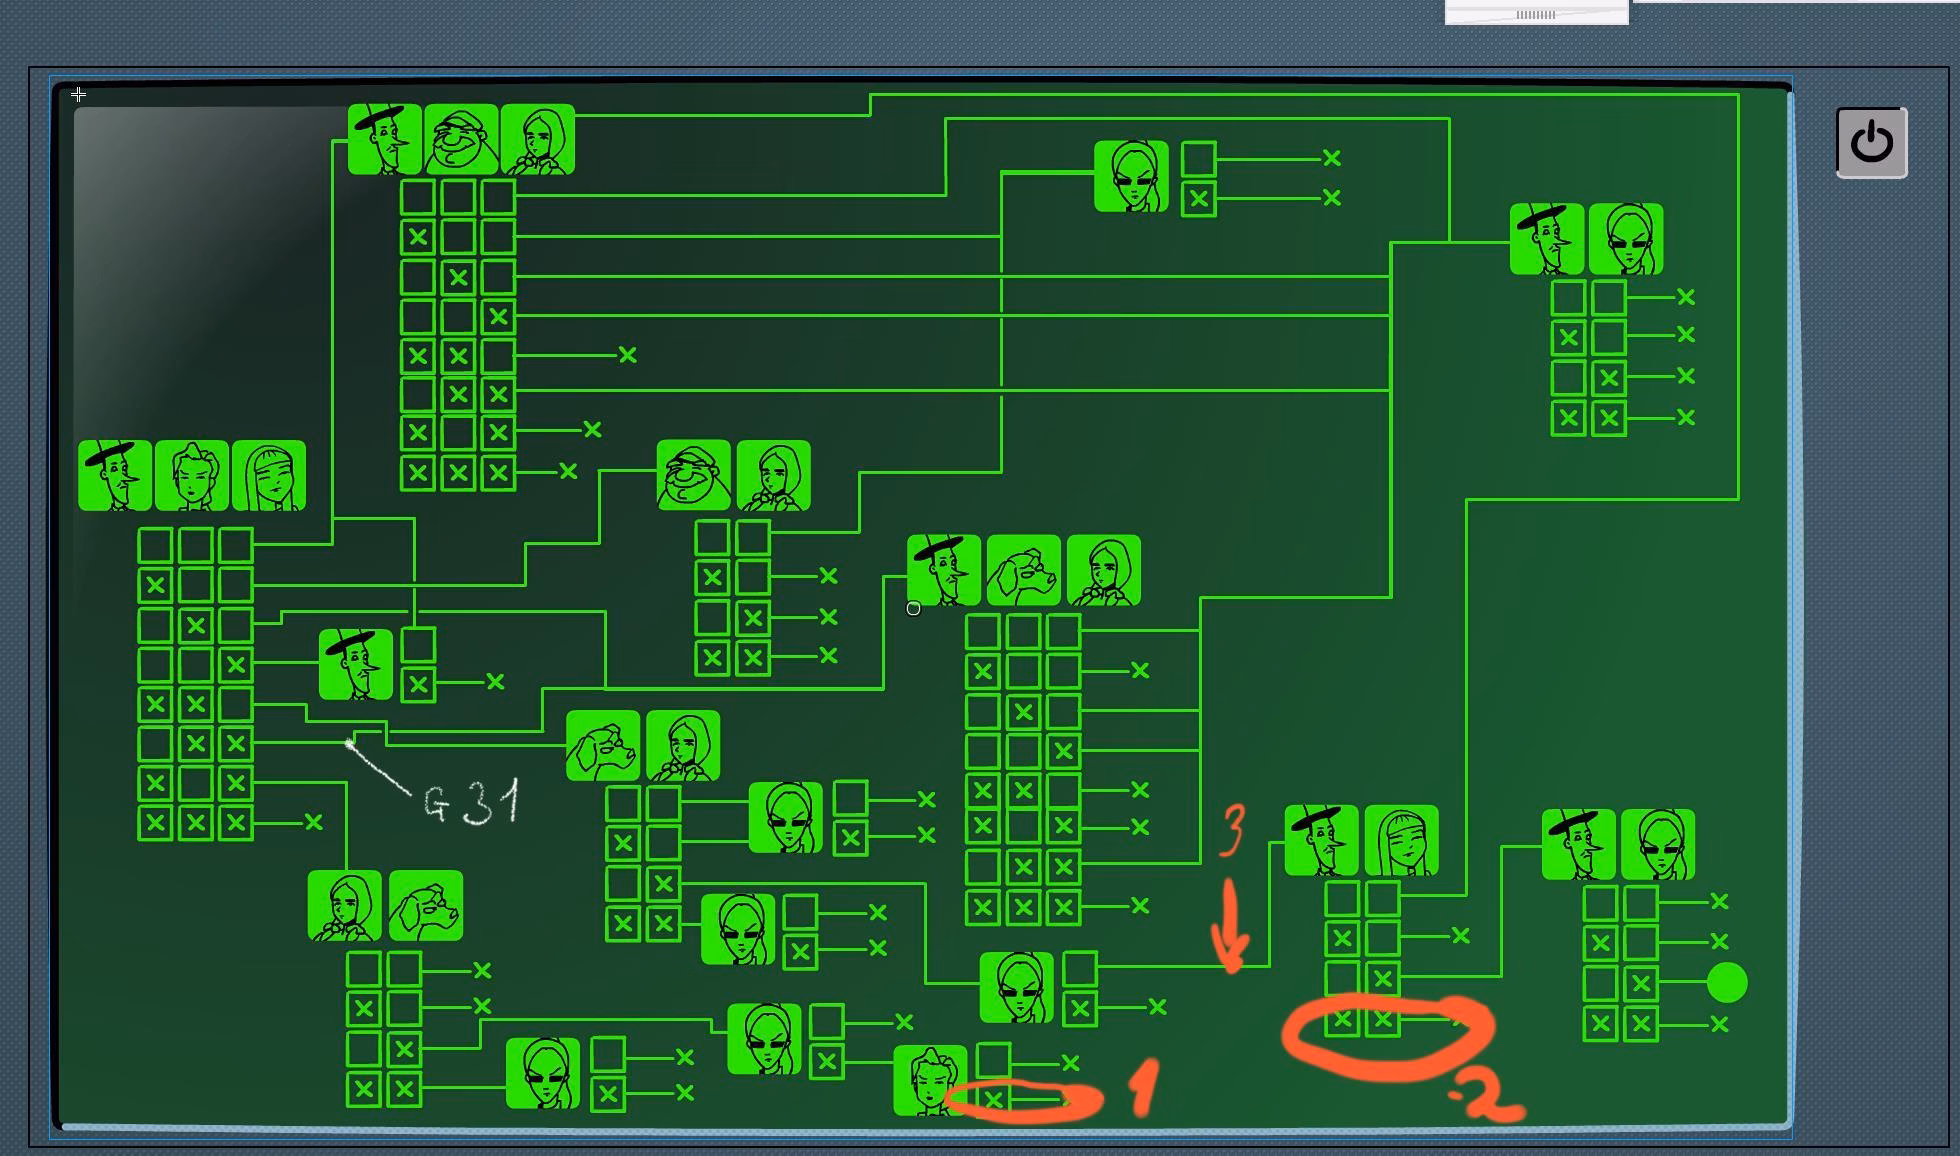Select the spiky-haired man in the left trio
The image size is (1960, 1156).
(x=192, y=475)
